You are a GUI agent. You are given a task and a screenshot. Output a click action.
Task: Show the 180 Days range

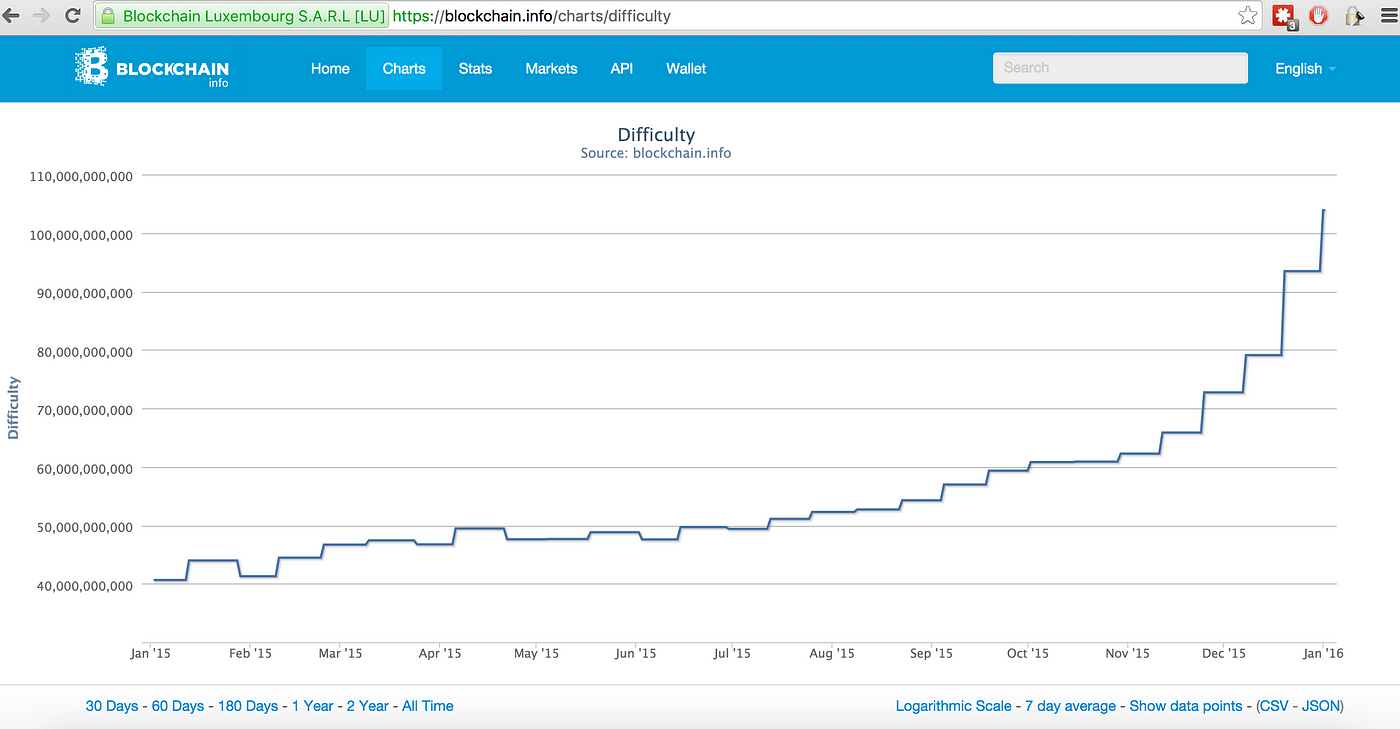(x=248, y=706)
